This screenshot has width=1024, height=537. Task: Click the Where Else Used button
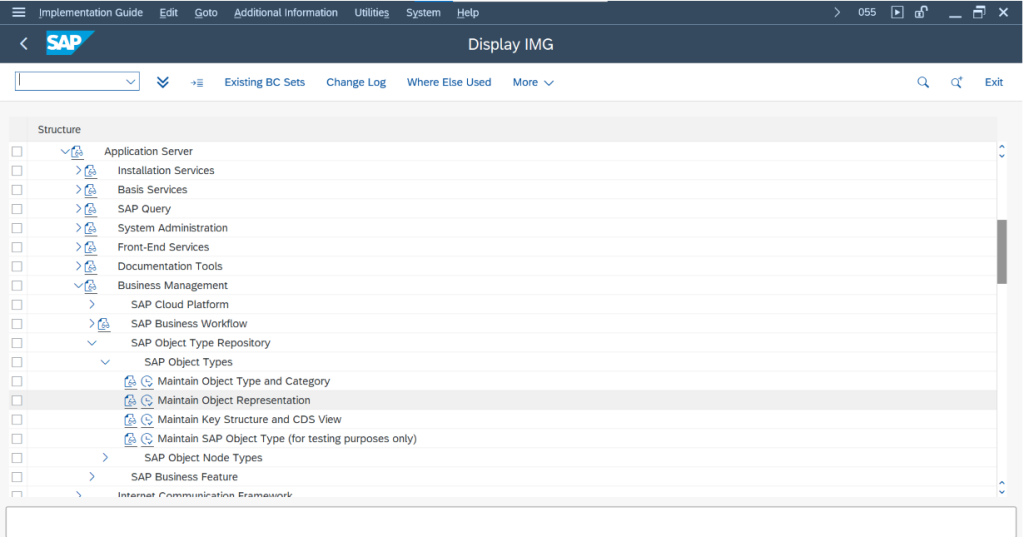pyautogui.click(x=449, y=82)
